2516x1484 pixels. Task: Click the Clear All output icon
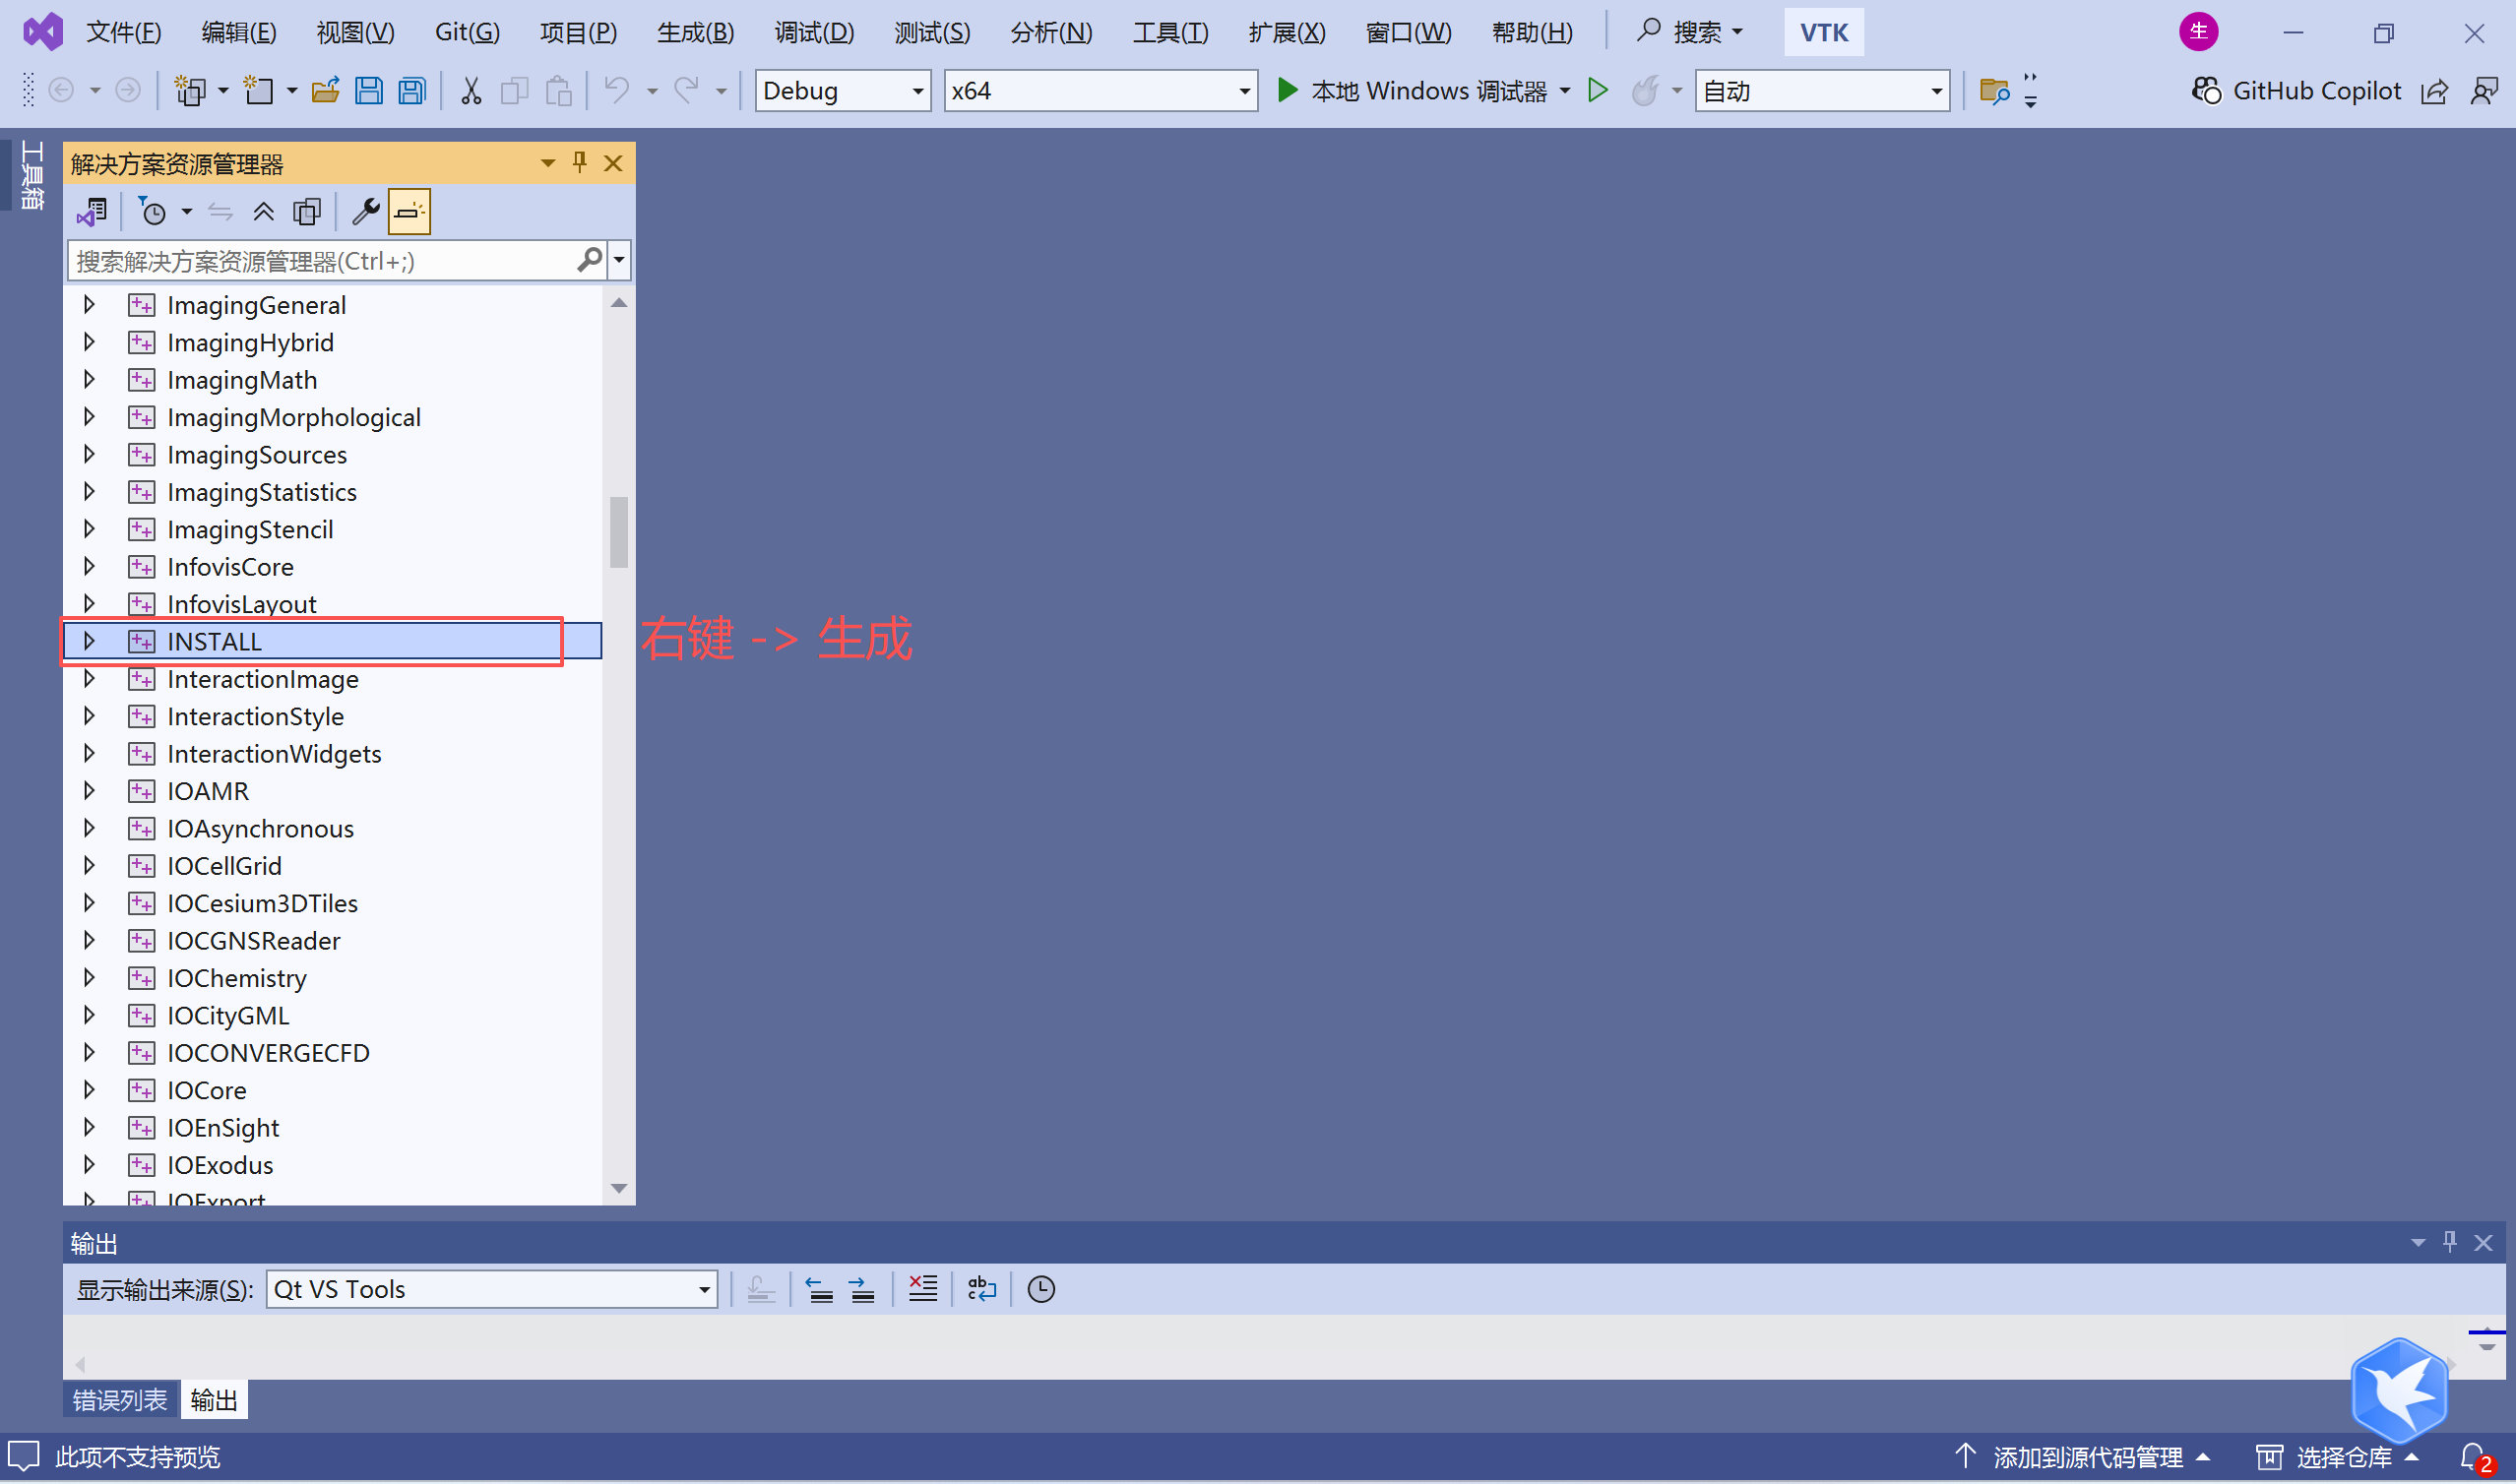click(922, 1289)
